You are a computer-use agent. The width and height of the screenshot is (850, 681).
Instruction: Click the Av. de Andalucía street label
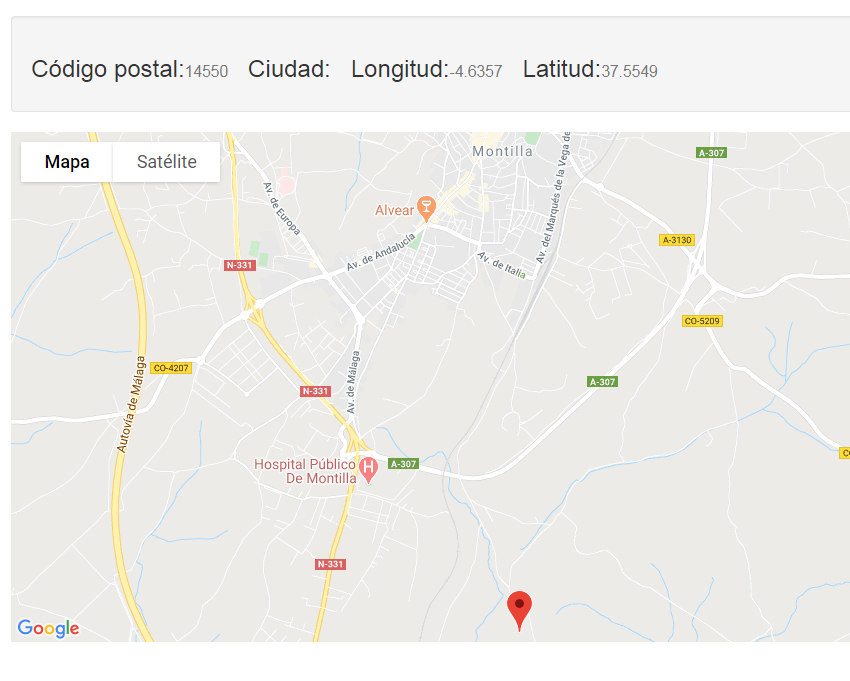coord(381,252)
